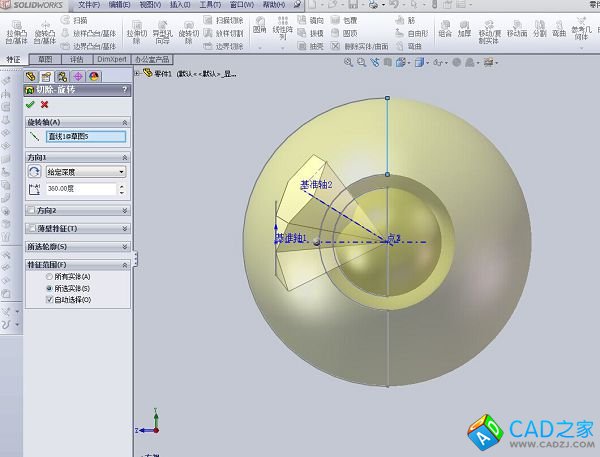Enable the 方向2 checkbox
The height and width of the screenshot is (457, 600).
(31, 211)
